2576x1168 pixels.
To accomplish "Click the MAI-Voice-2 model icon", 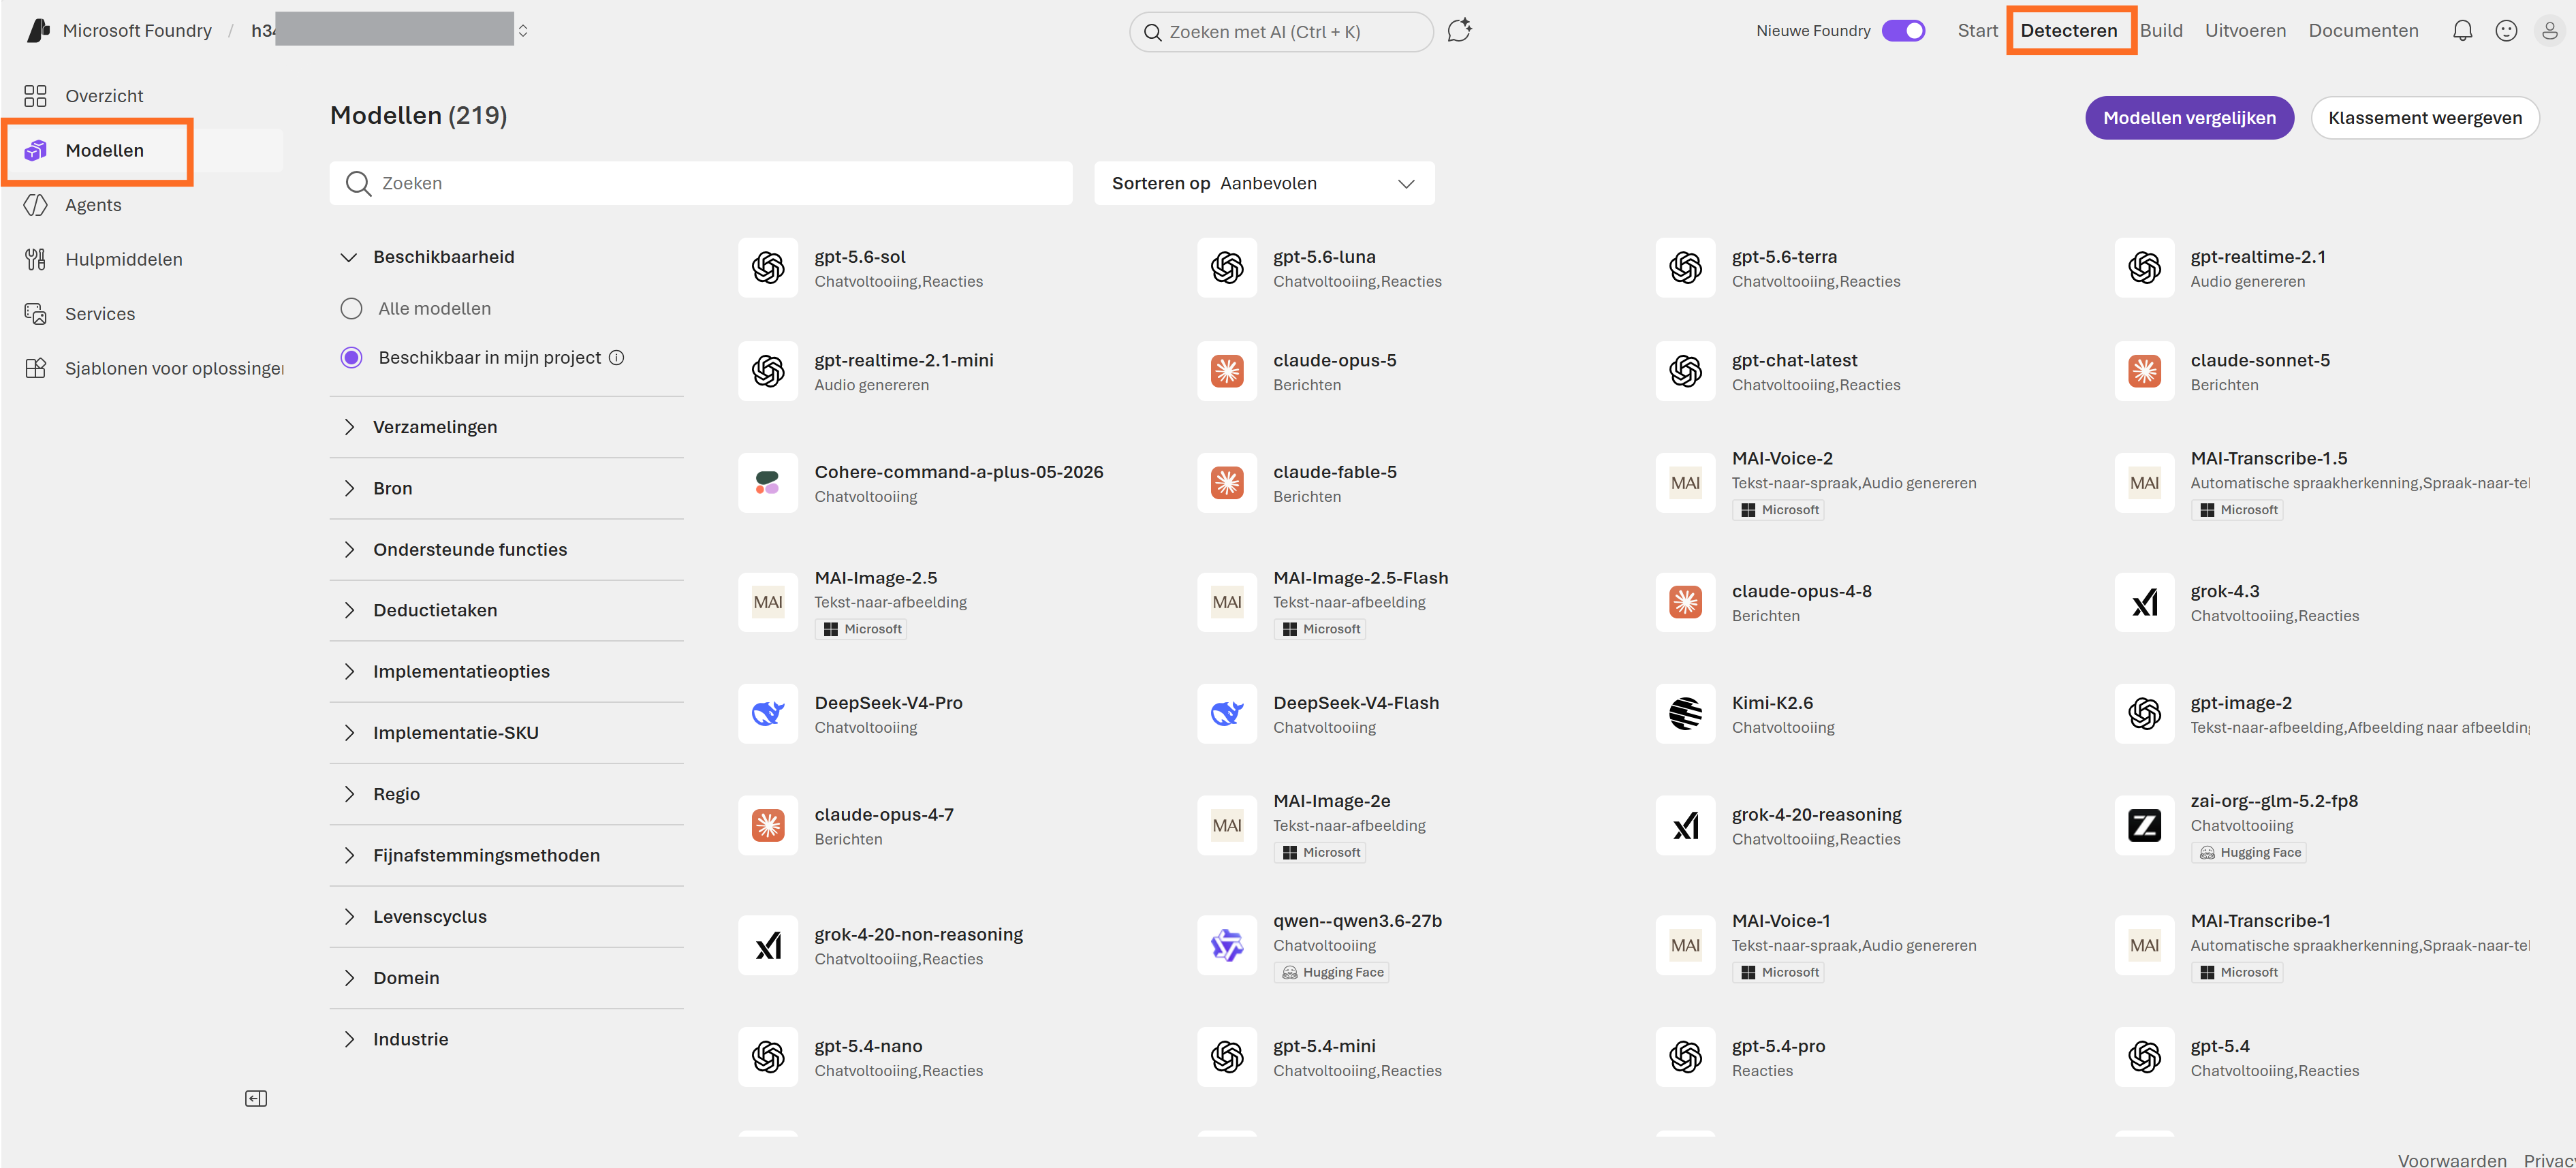I will [1685, 483].
